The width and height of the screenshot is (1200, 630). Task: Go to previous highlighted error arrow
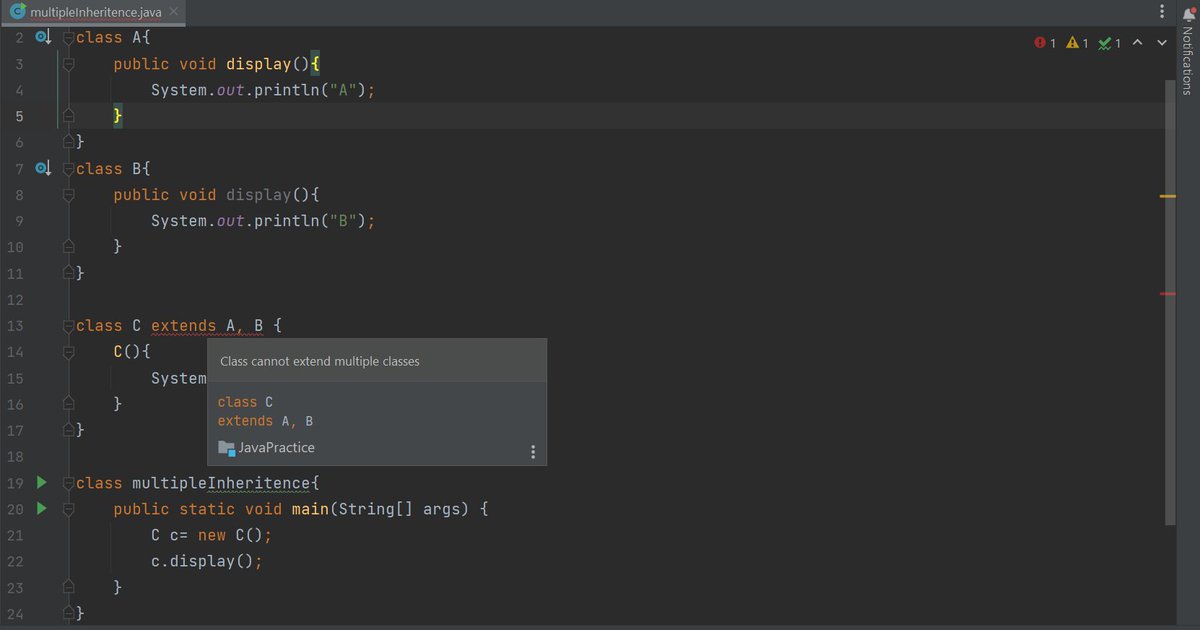click(x=1138, y=43)
